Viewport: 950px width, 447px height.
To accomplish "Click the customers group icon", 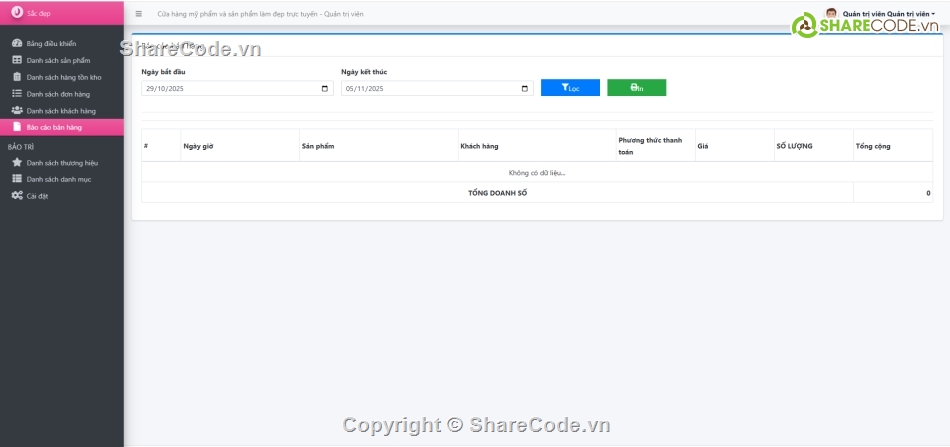I will [x=17, y=110].
